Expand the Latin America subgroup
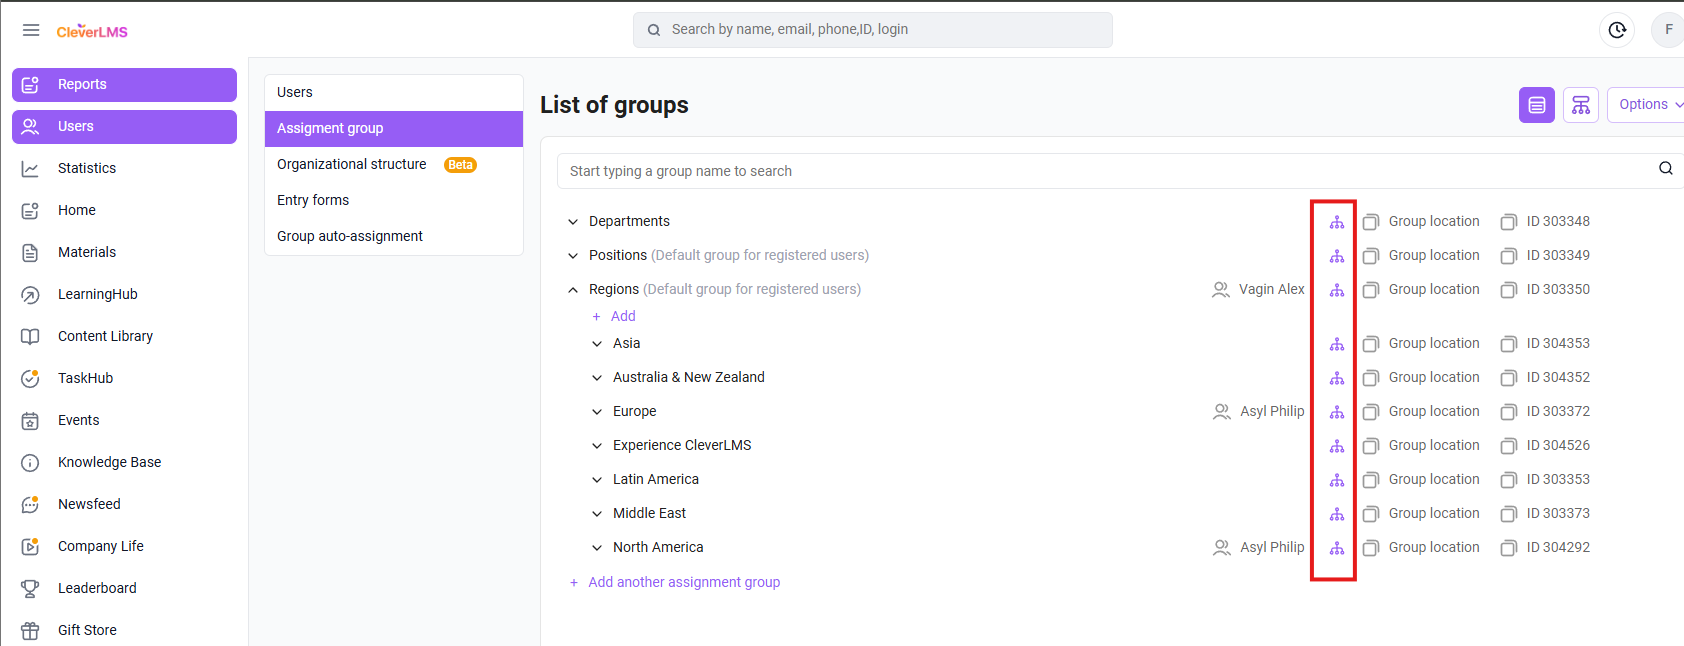This screenshot has width=1684, height=646. (x=597, y=480)
